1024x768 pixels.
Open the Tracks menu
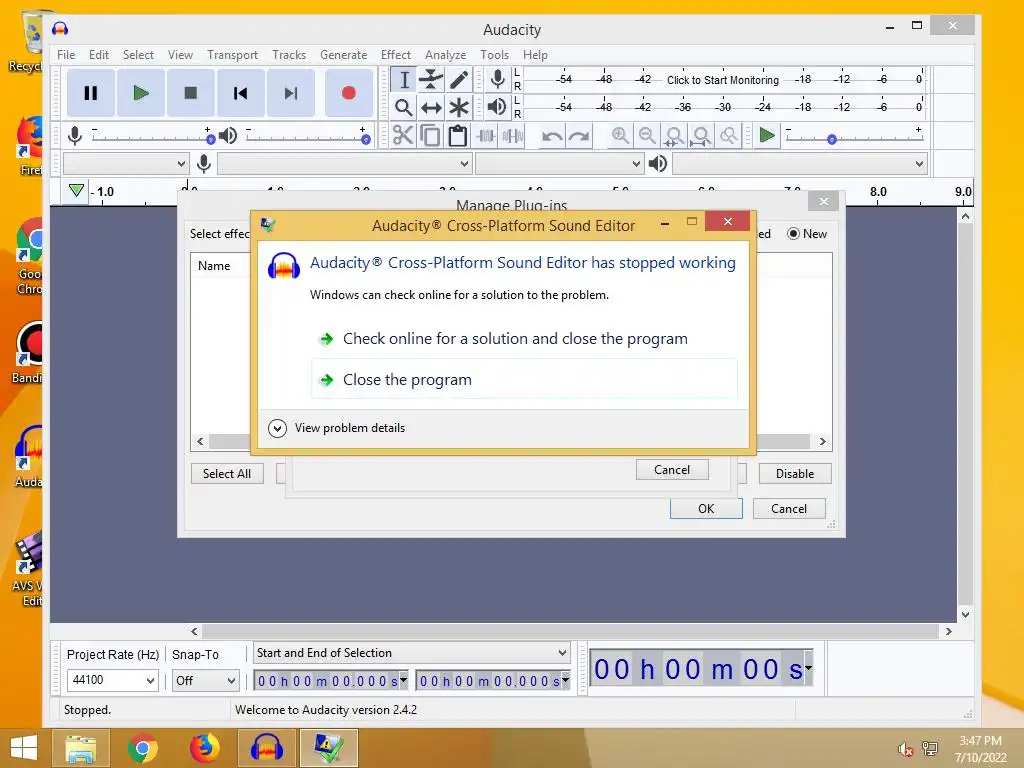[289, 55]
